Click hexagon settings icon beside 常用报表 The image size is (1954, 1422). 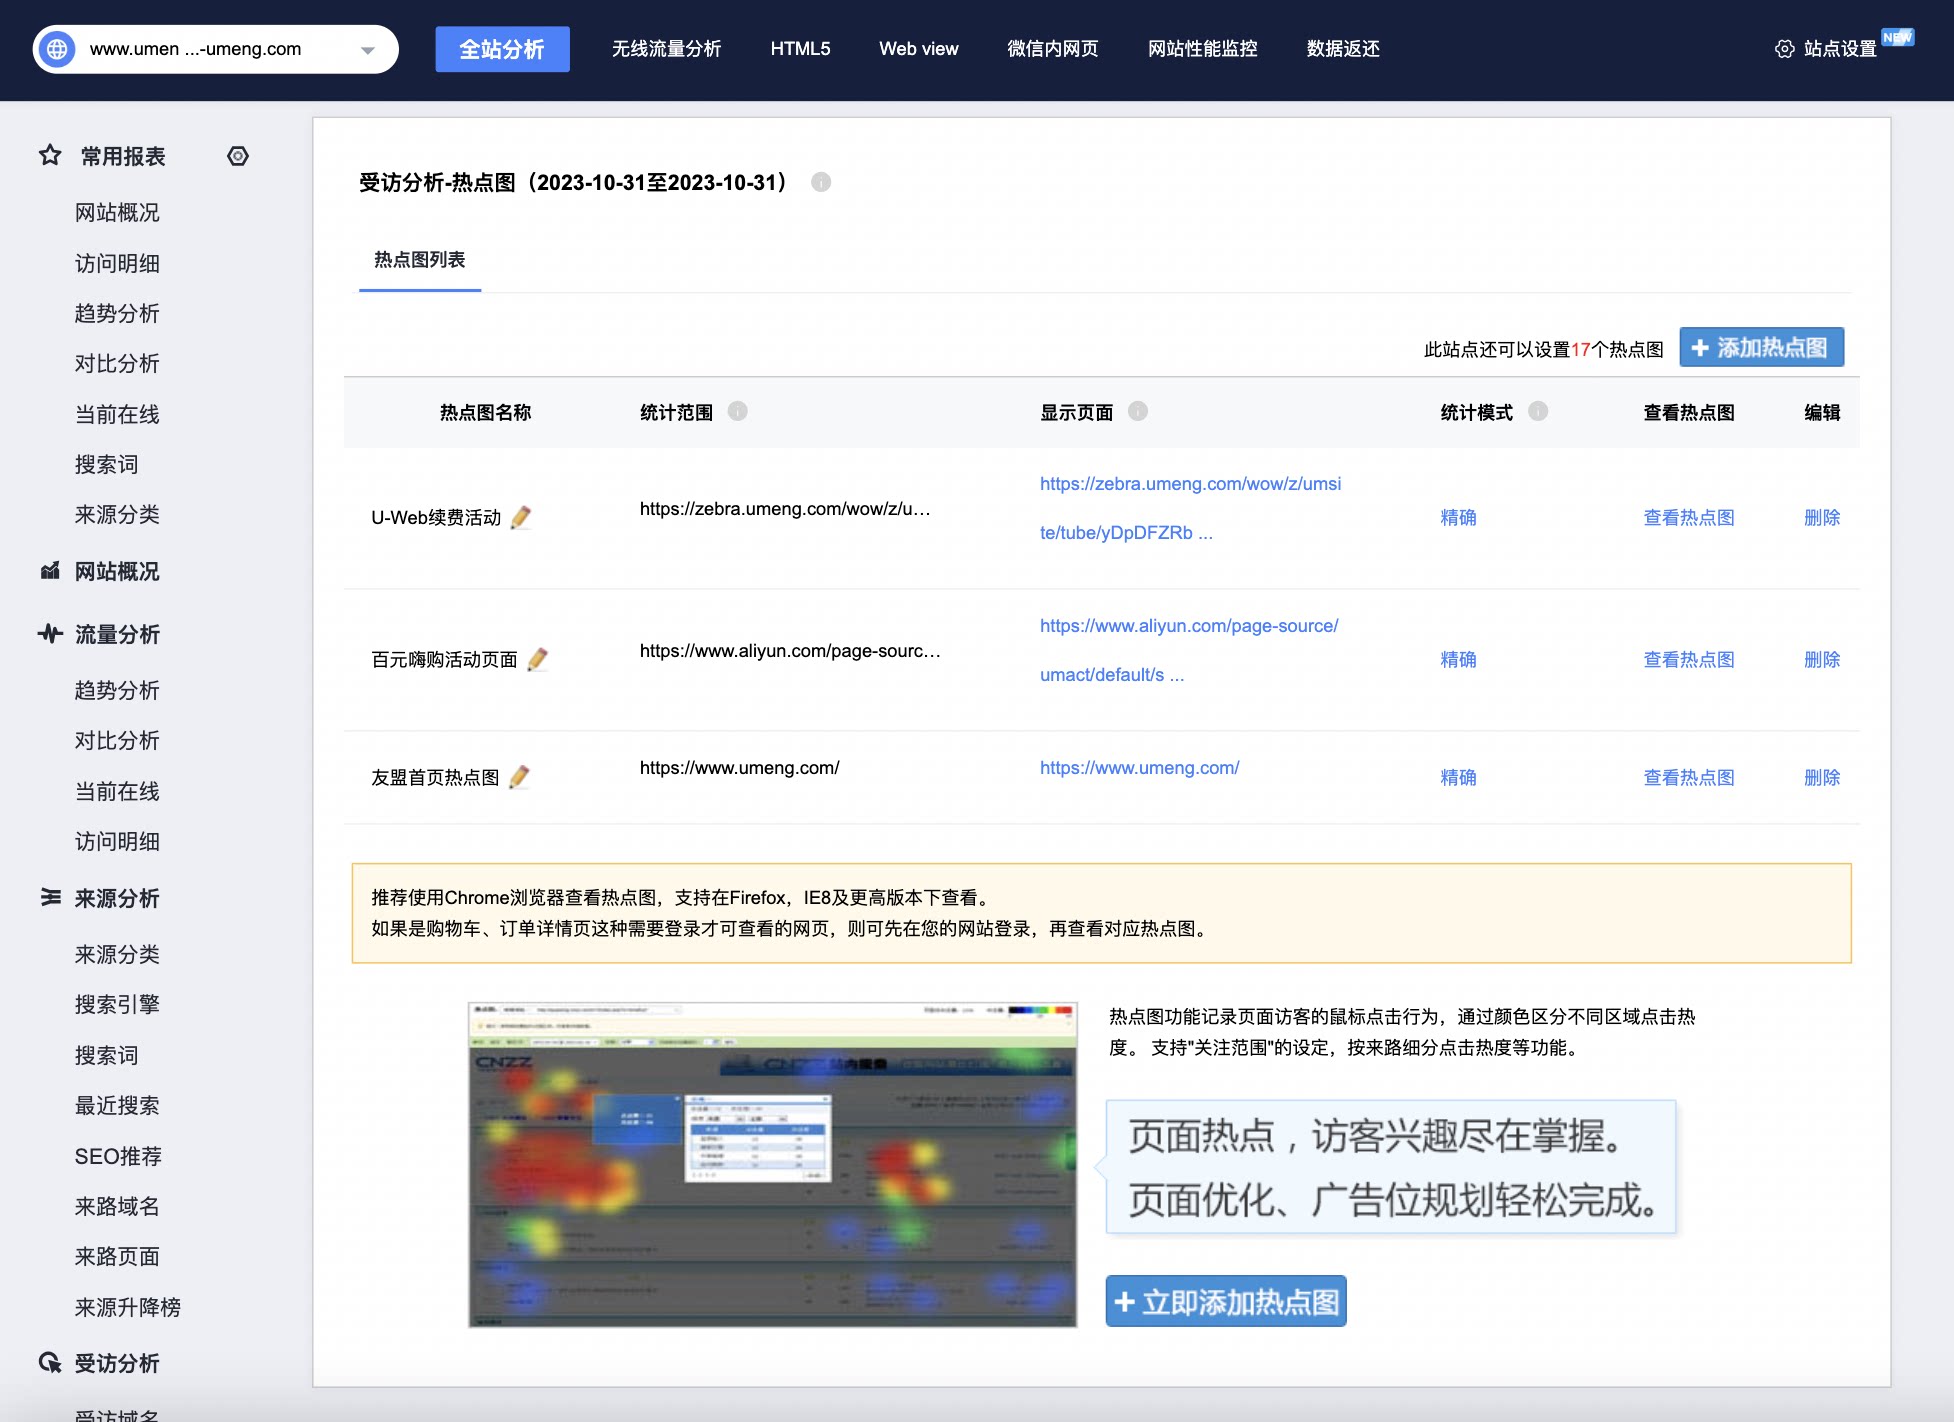click(x=238, y=156)
